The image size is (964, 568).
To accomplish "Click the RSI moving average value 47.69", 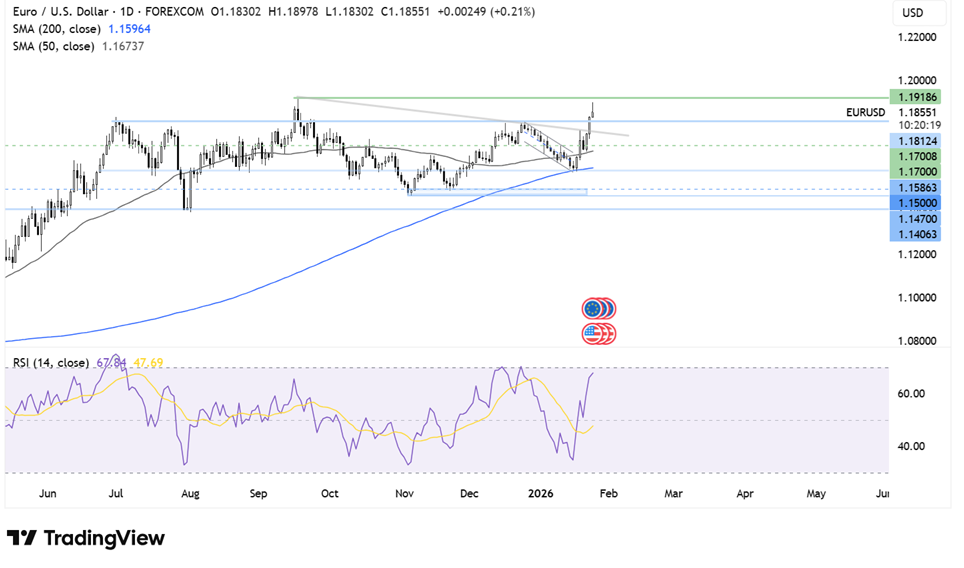I will click(x=148, y=363).
